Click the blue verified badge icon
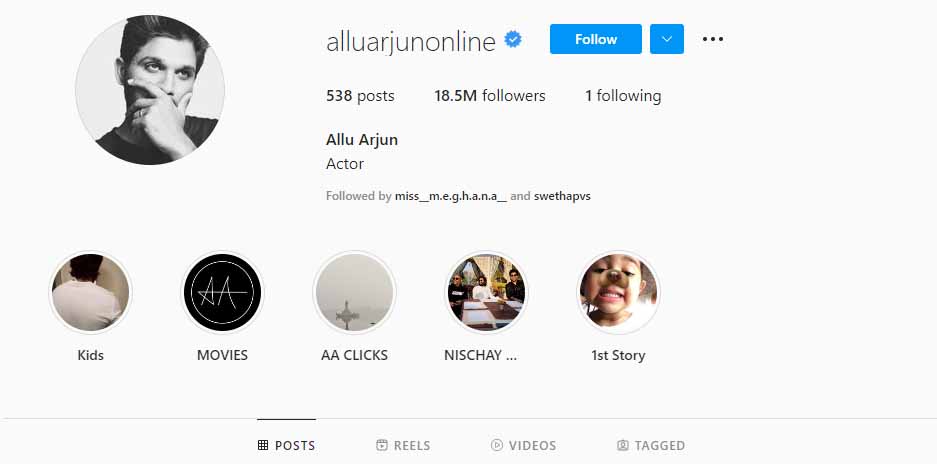 coord(513,39)
